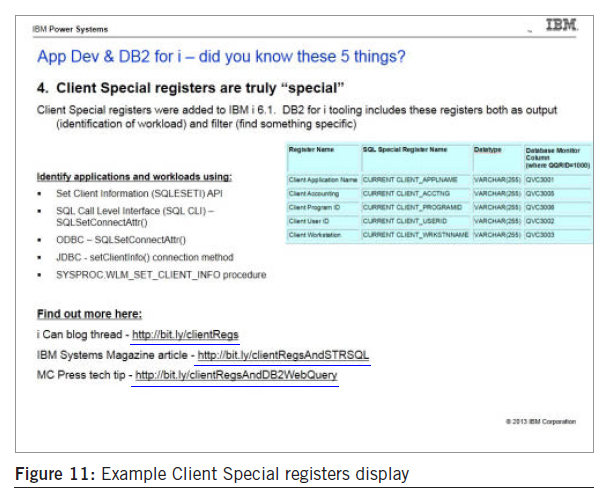Select bullet 'Set Client Information (SQLESETI) API'
The width and height of the screenshot is (608, 499).
coord(139,193)
